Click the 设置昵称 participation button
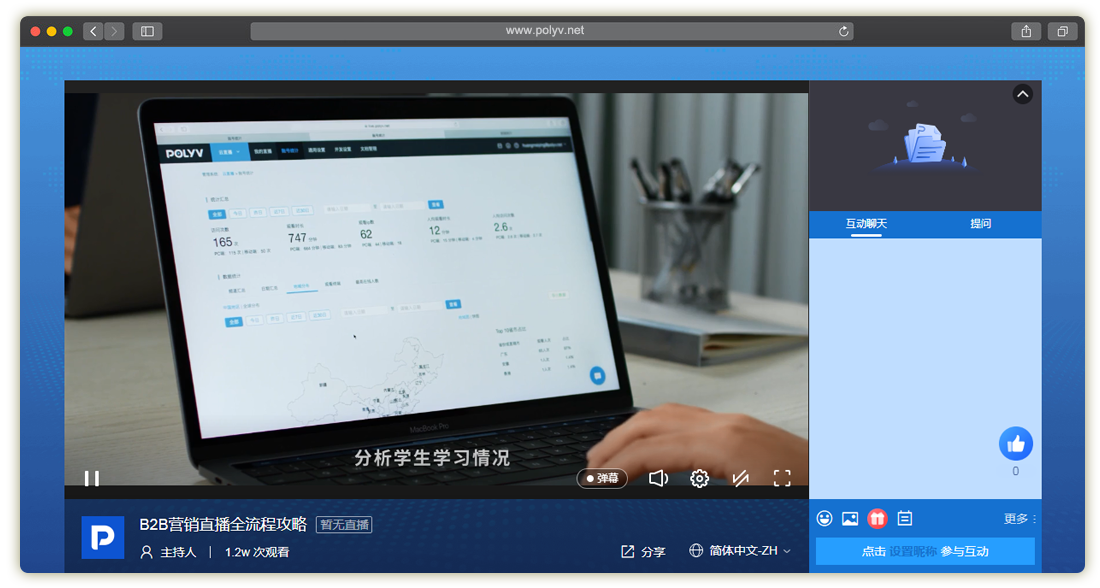1100x588 pixels. click(925, 551)
